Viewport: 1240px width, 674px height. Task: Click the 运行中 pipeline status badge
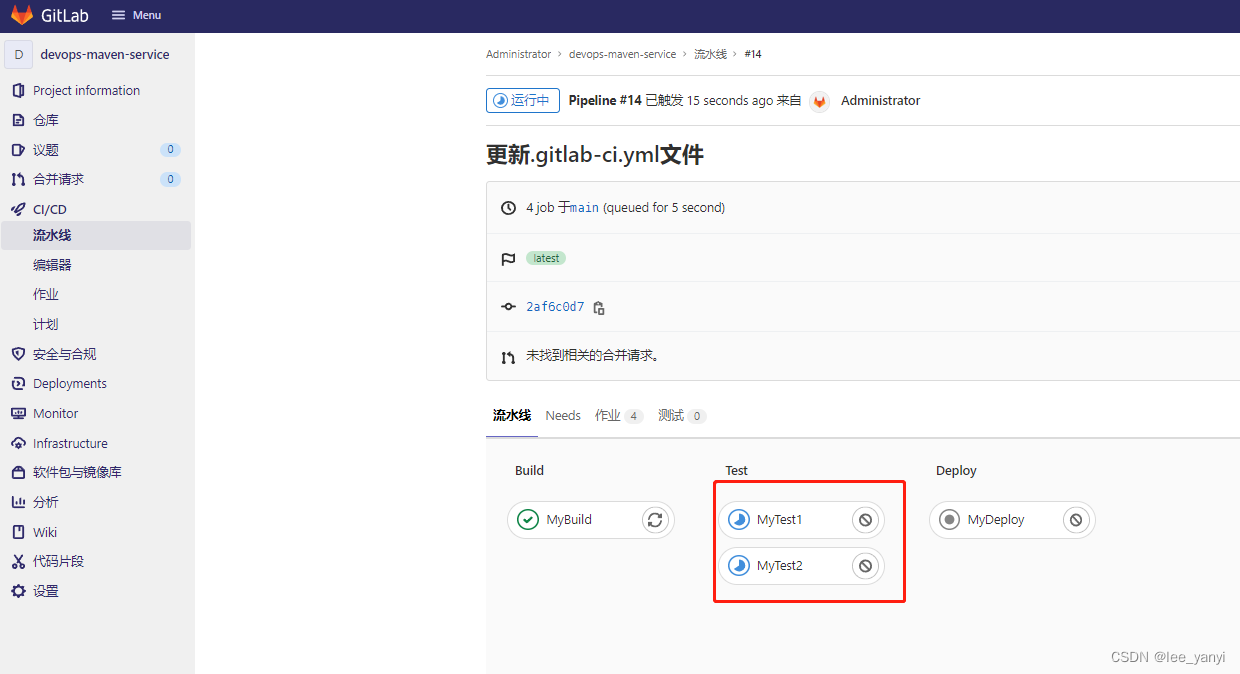[x=522, y=100]
